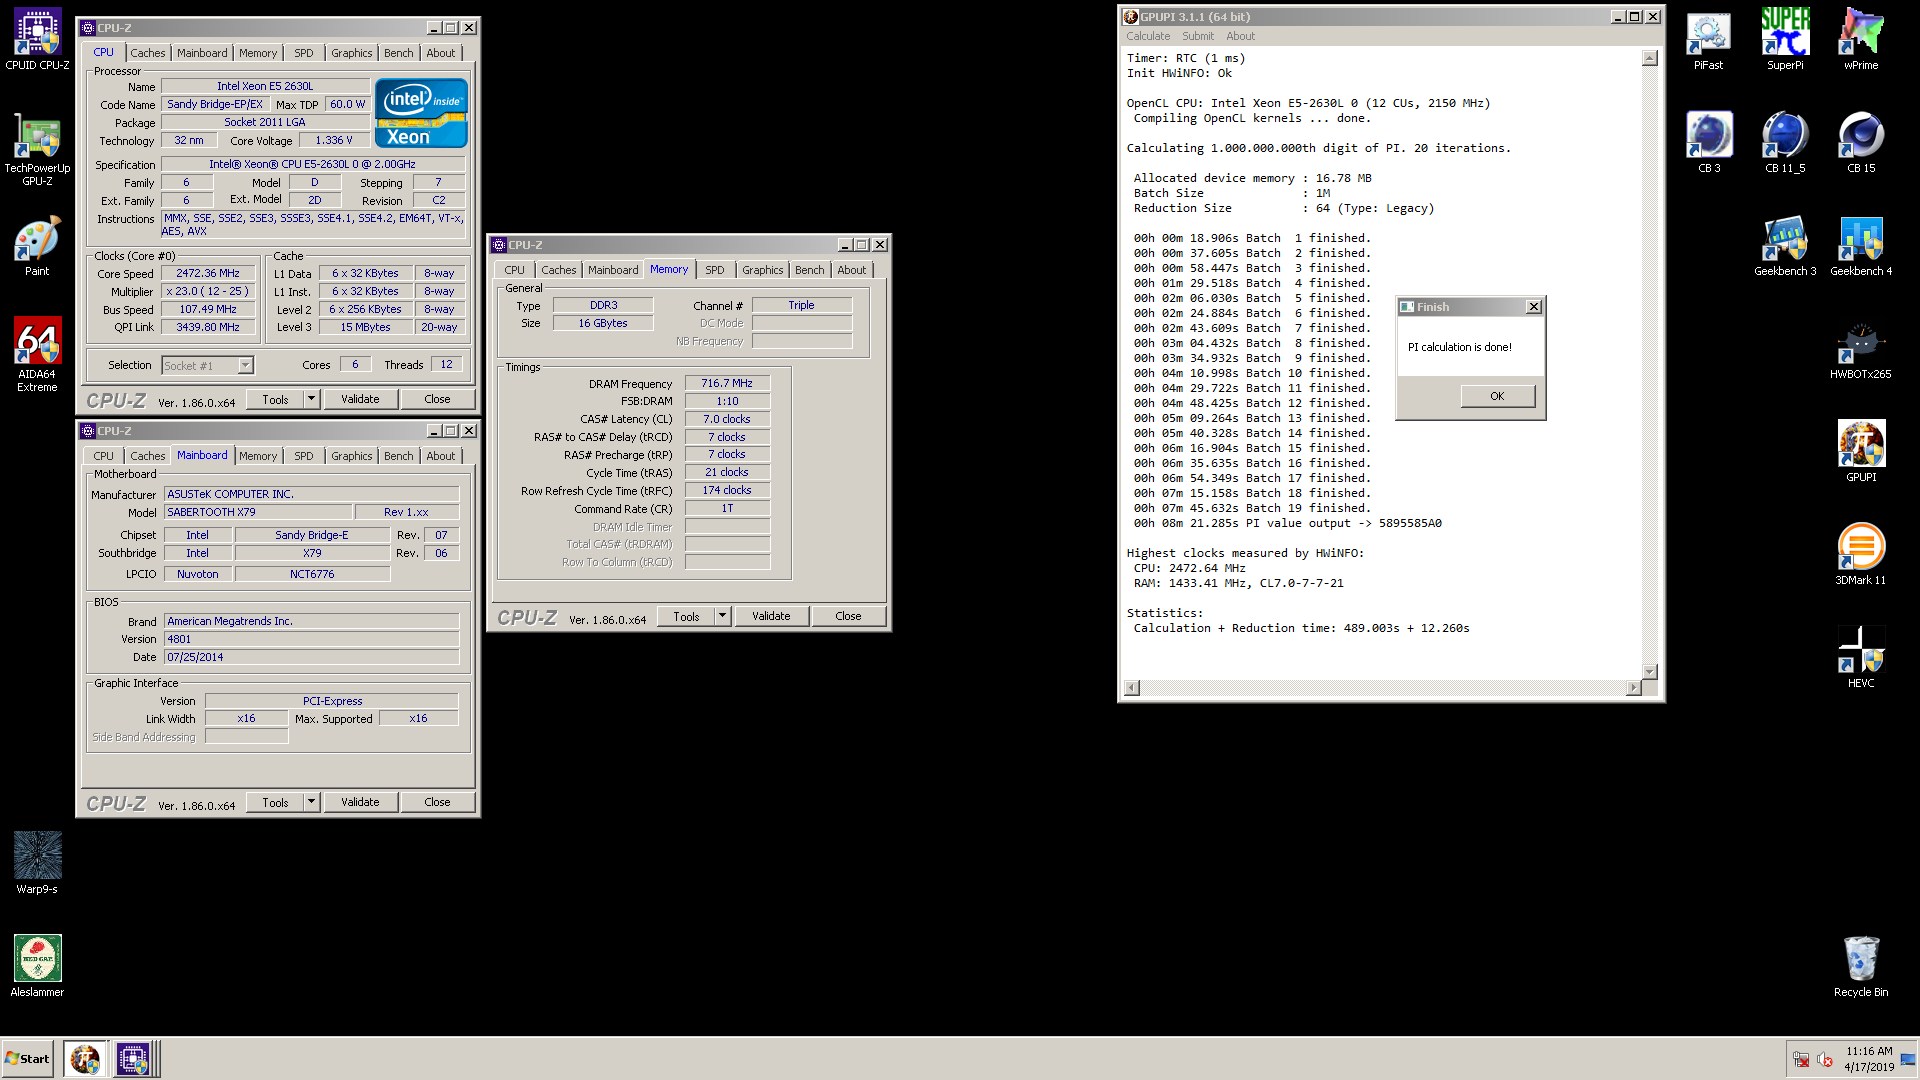
Task: Open wPrime desktop icon
Action: click(x=1861, y=40)
